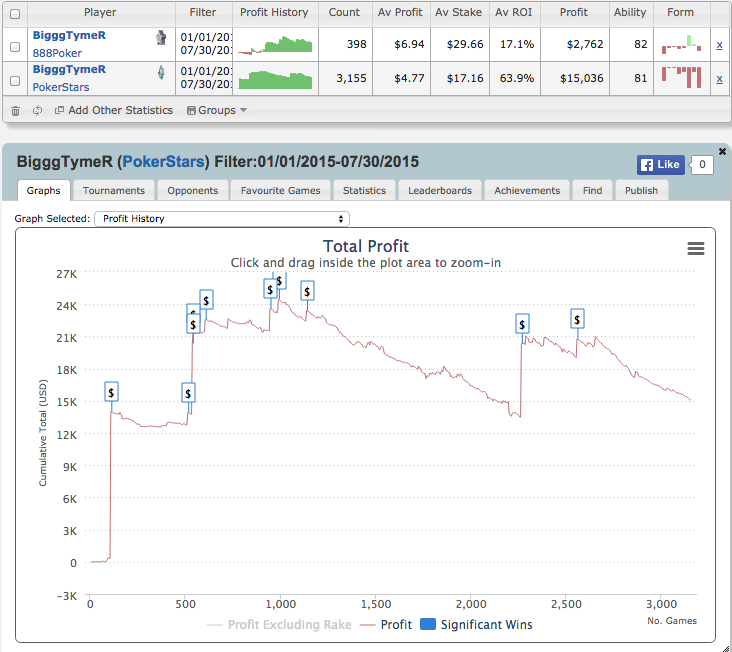This screenshot has width=732, height=652.
Task: Sort by the Av Stake column header
Action: coord(458,13)
